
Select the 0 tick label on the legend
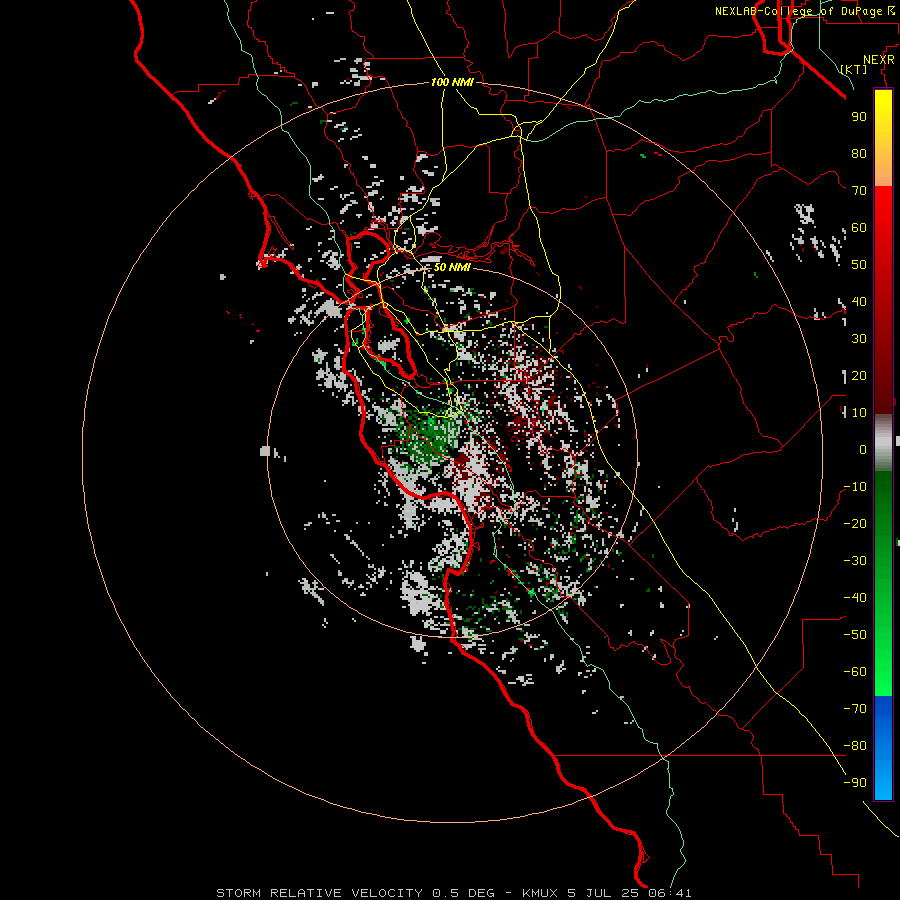tap(863, 449)
